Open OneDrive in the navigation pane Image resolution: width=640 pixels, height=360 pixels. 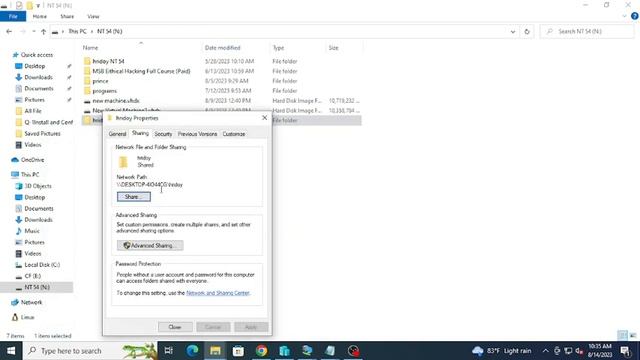[32, 160]
